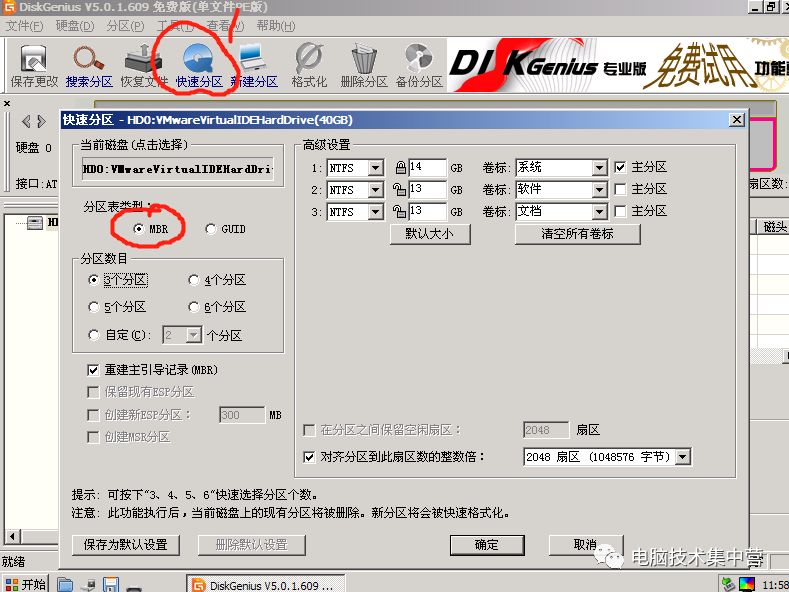Choose 6个分区 partition count
This screenshot has height=592, width=789.
(x=217, y=307)
